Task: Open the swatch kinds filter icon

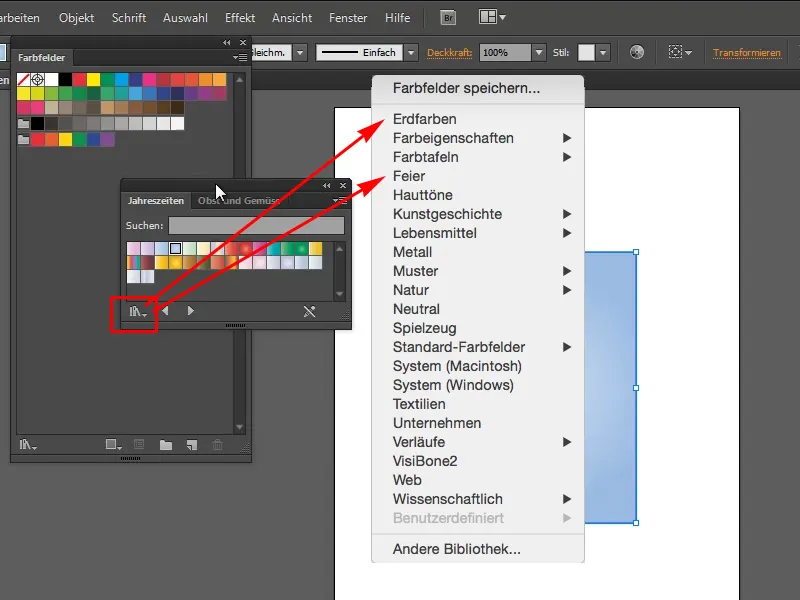Action: 112,443
